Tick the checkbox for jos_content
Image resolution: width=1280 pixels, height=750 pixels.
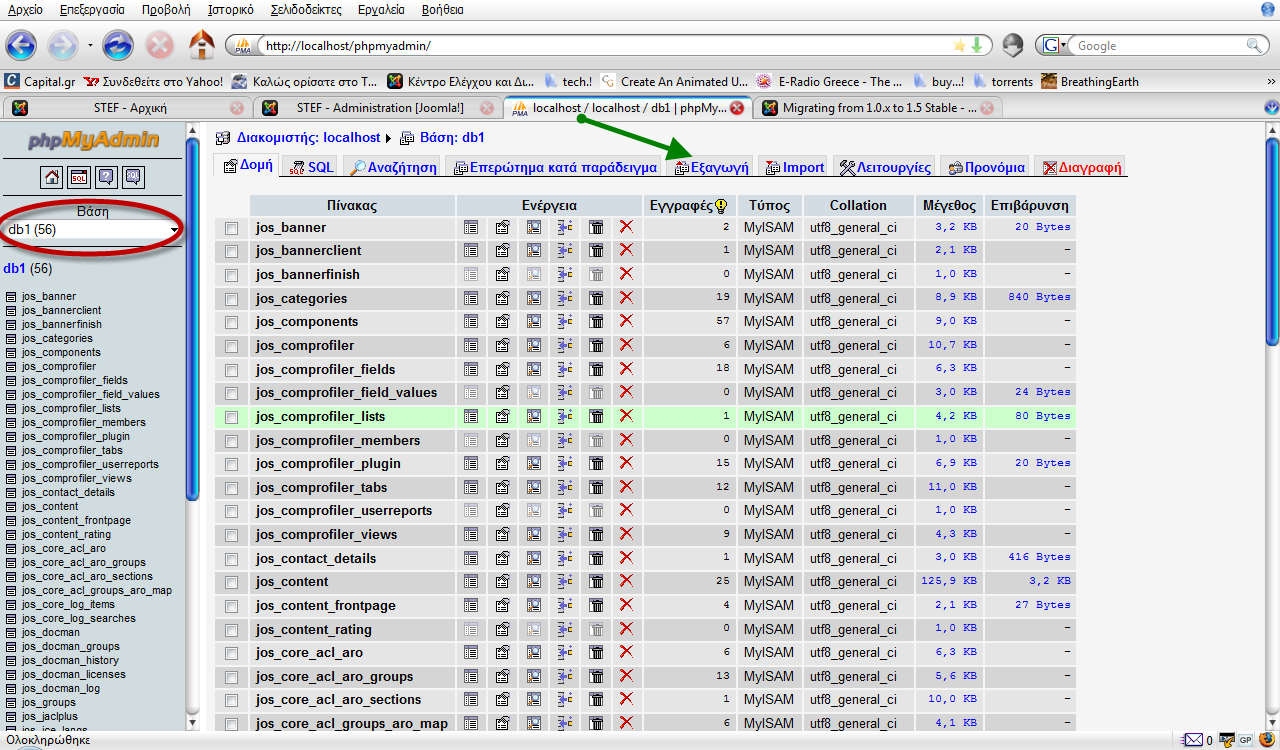(x=232, y=582)
